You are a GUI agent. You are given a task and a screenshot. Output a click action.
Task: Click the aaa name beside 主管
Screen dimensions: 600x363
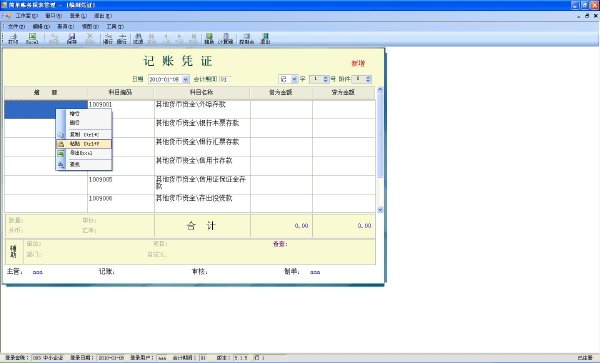[38, 272]
